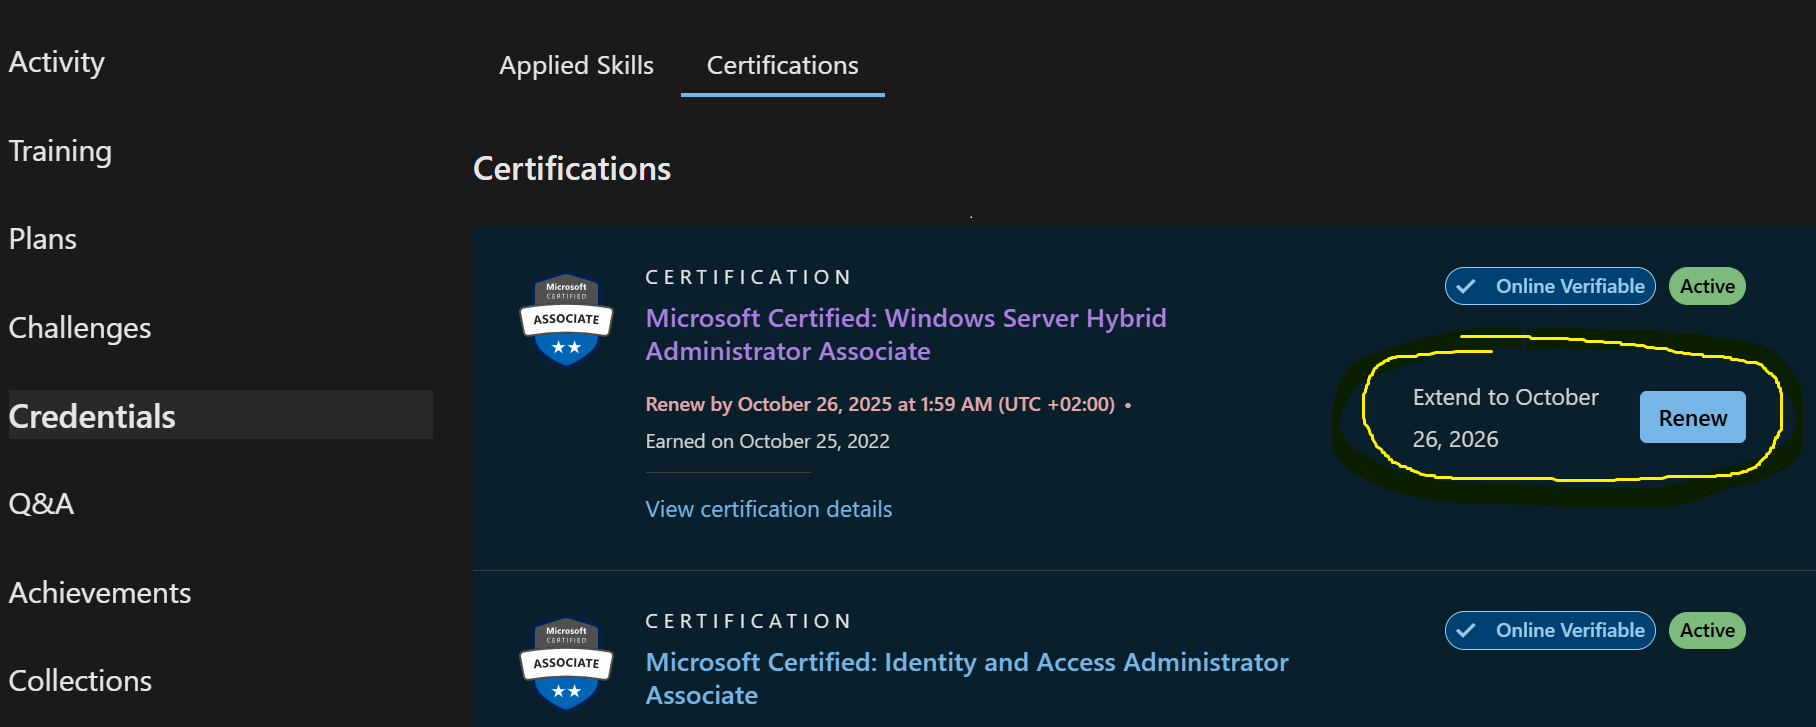Click Renew button for Windows Server certification
Screen dimensions: 1816x727
(x=1692, y=417)
